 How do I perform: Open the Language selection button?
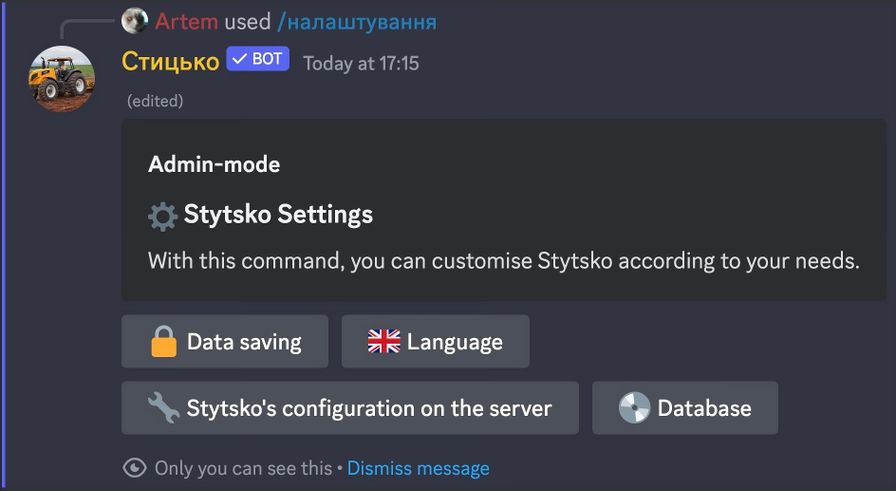point(435,341)
